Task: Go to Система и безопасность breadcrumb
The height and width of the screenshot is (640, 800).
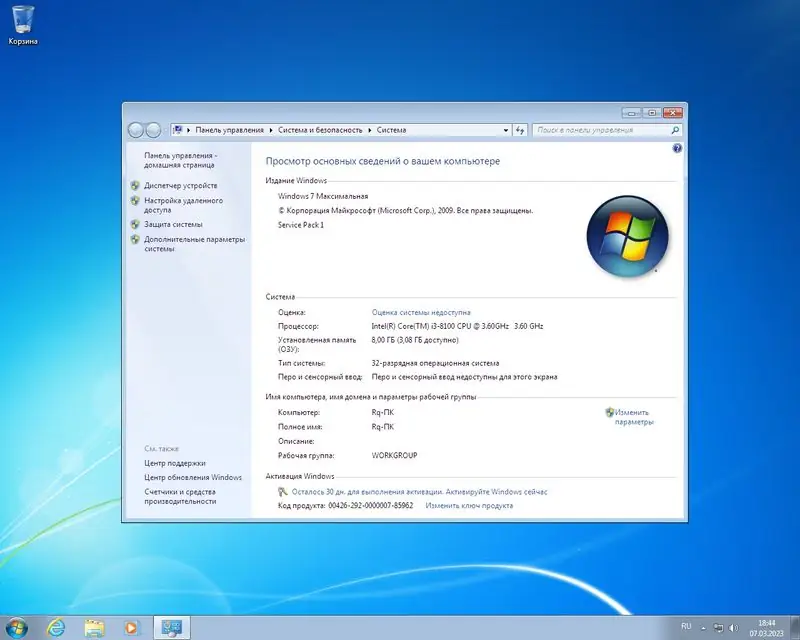Action: [320, 130]
